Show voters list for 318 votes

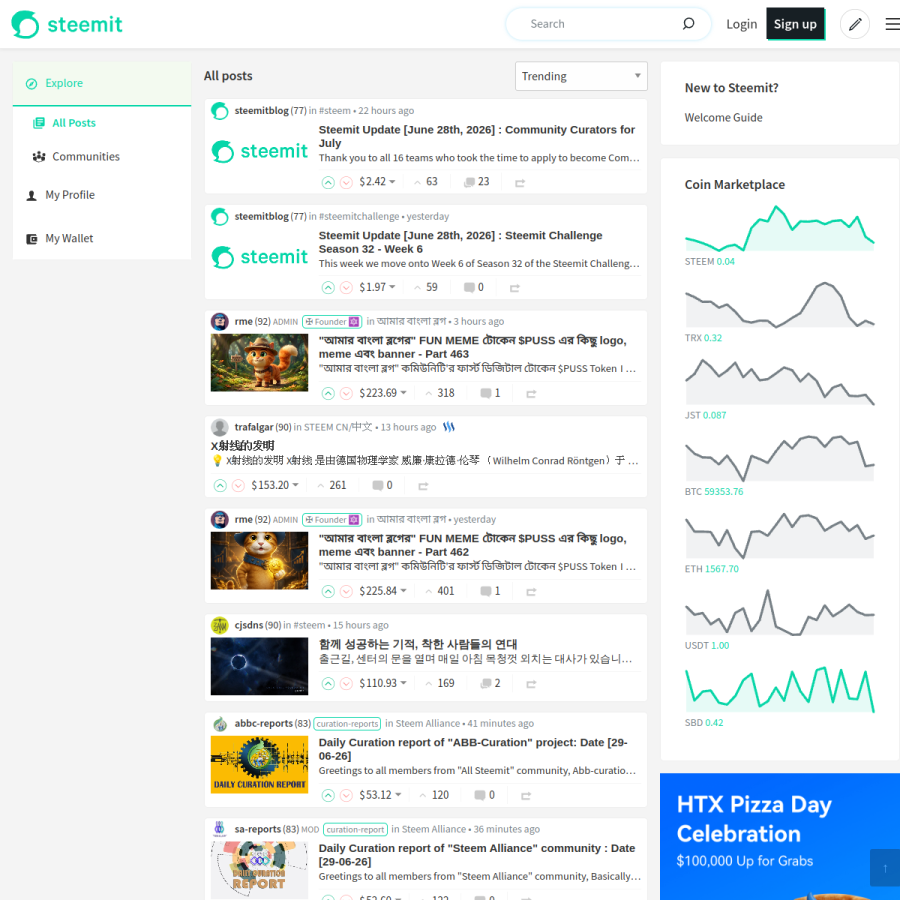pyautogui.click(x=440, y=393)
